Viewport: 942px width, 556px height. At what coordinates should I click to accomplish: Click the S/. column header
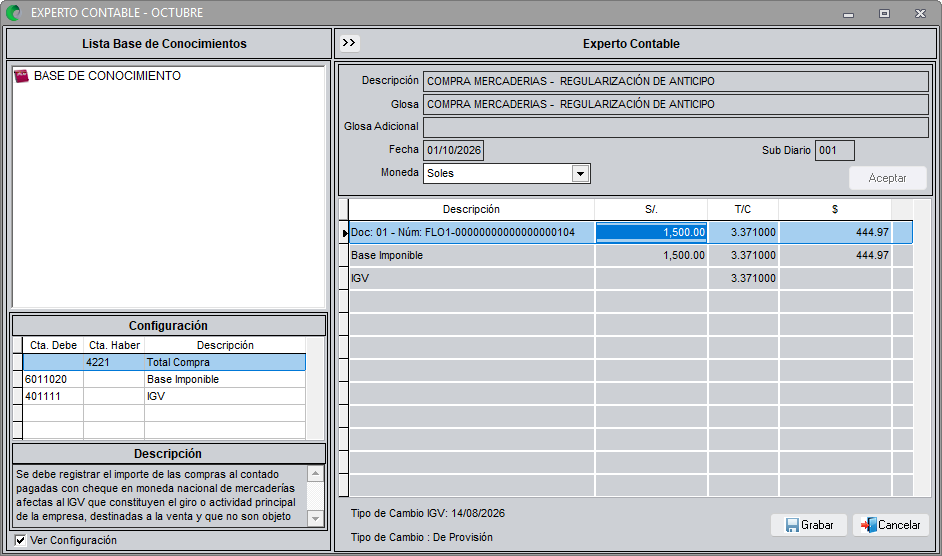pos(651,209)
